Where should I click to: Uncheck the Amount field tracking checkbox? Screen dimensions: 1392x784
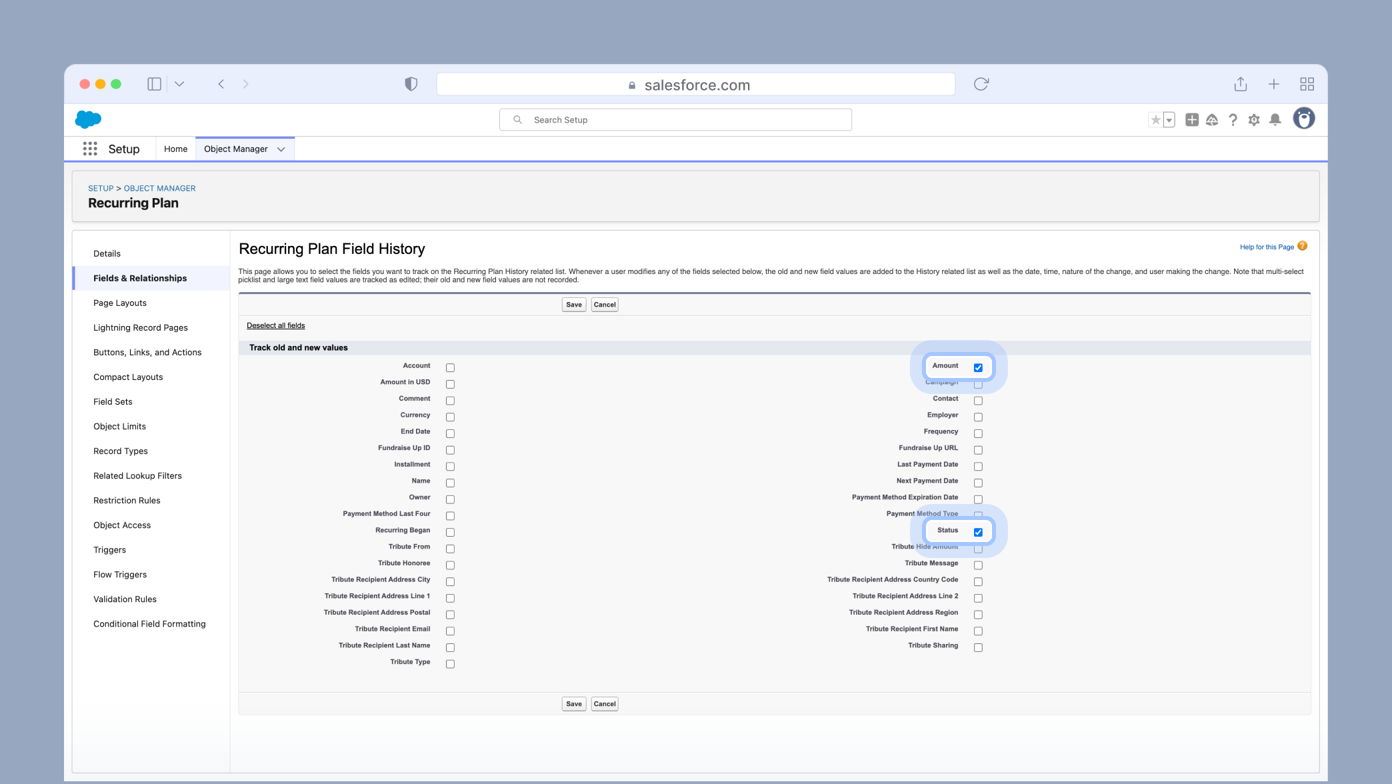click(977, 366)
